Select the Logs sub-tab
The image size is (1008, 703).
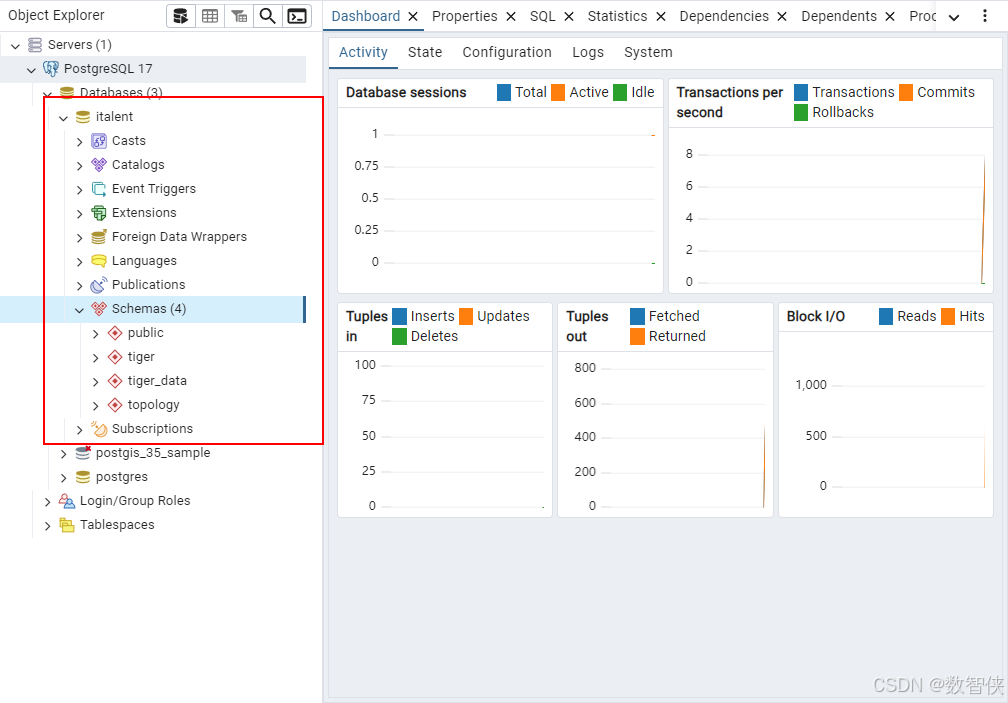pos(588,52)
